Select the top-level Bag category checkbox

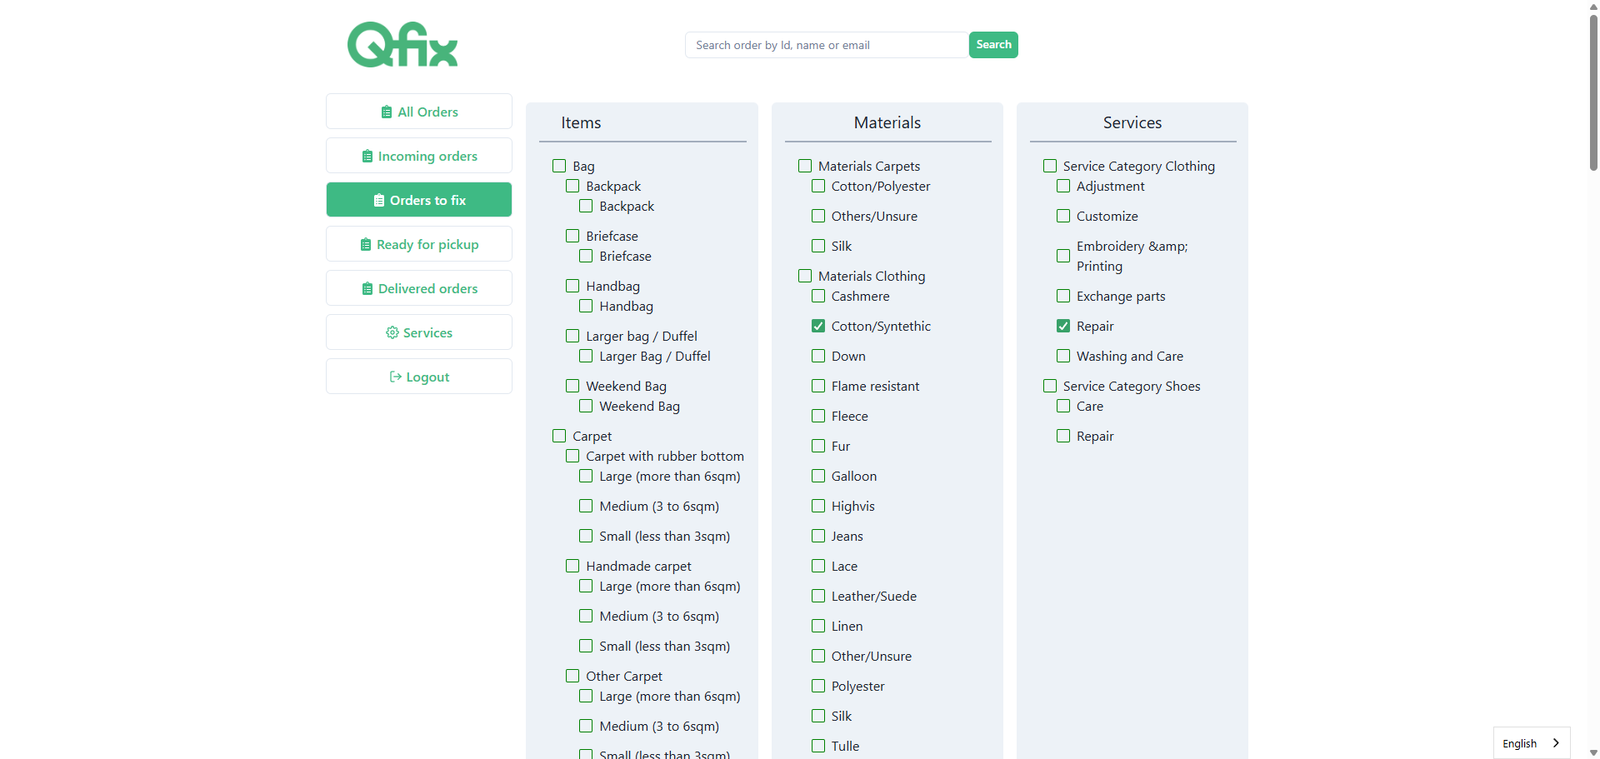point(559,166)
